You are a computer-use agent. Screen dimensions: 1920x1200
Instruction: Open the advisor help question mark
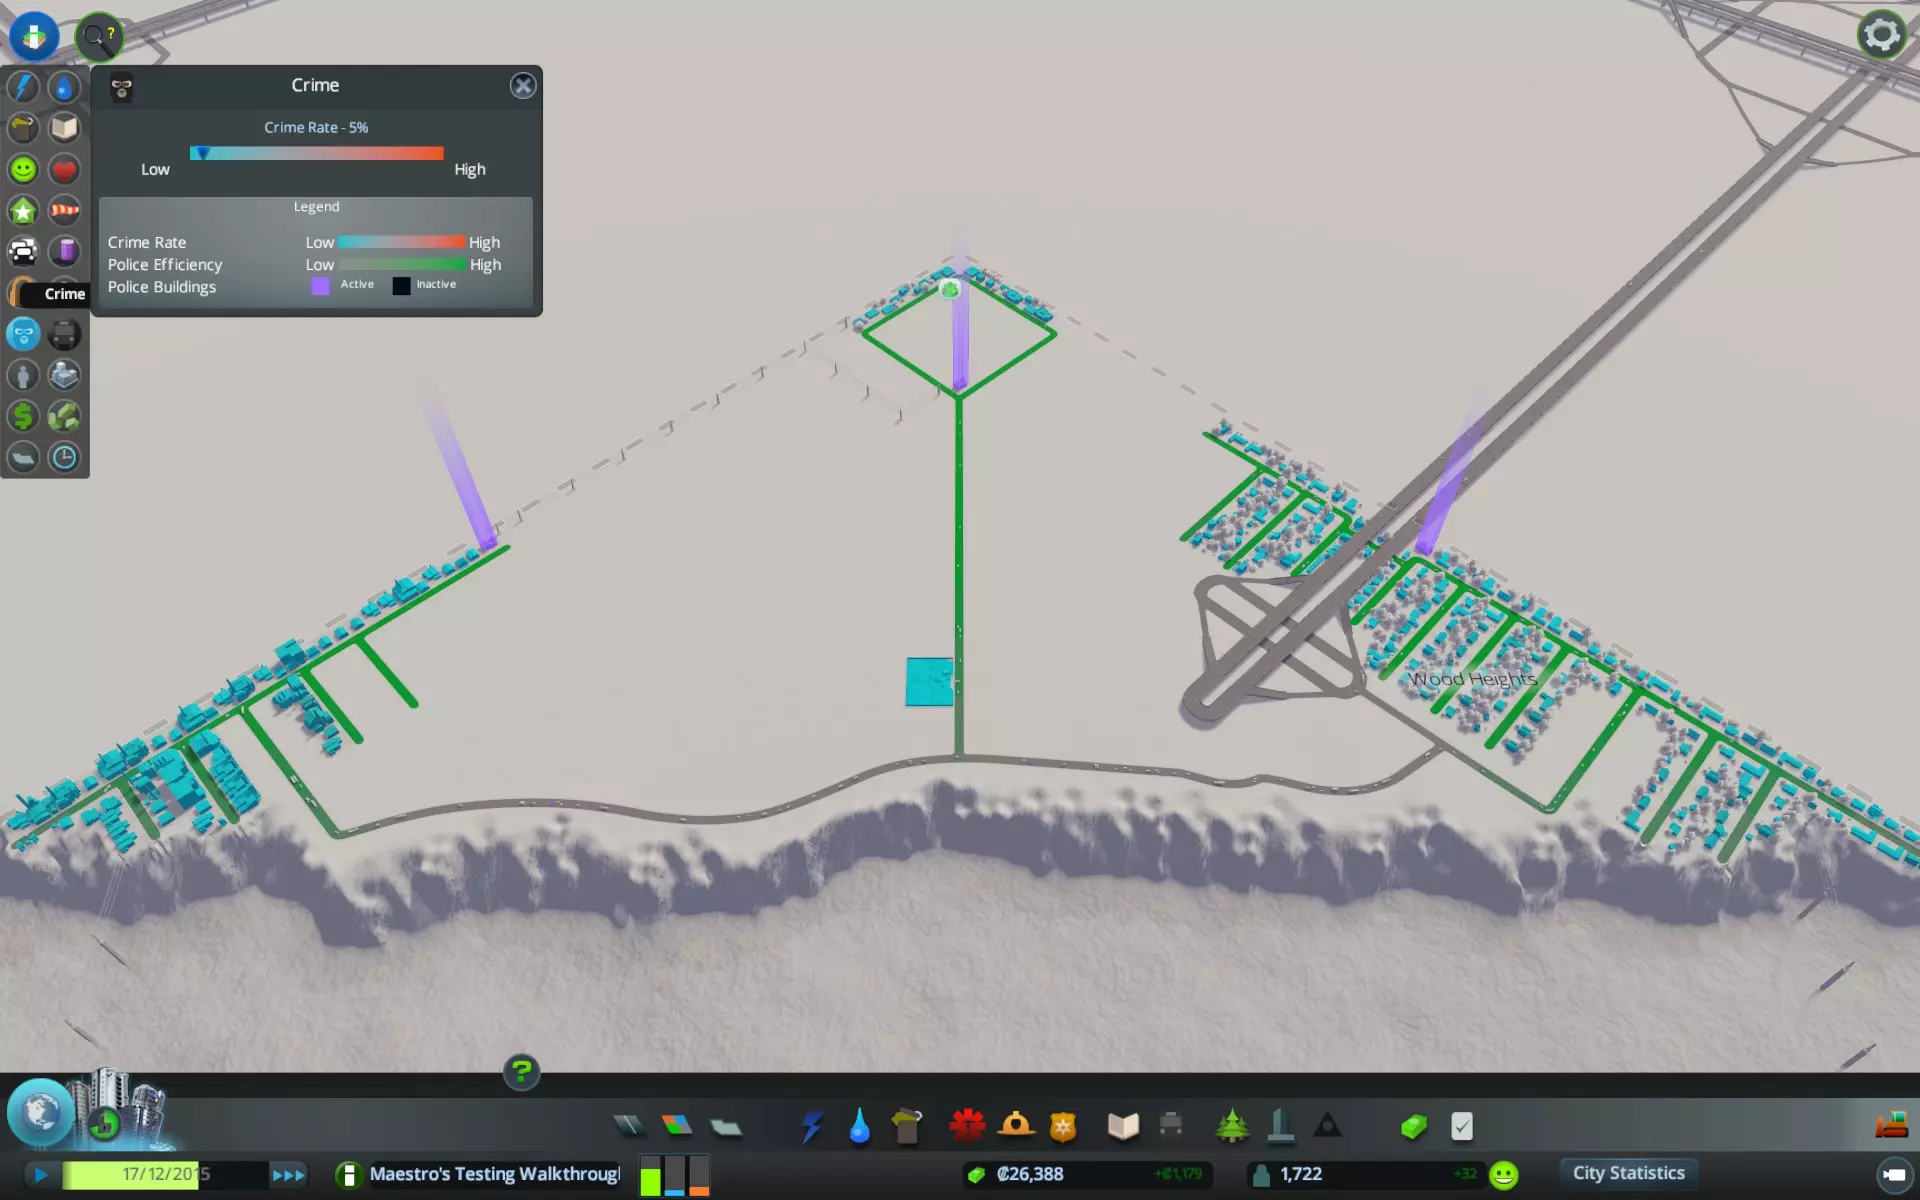[x=521, y=1072]
